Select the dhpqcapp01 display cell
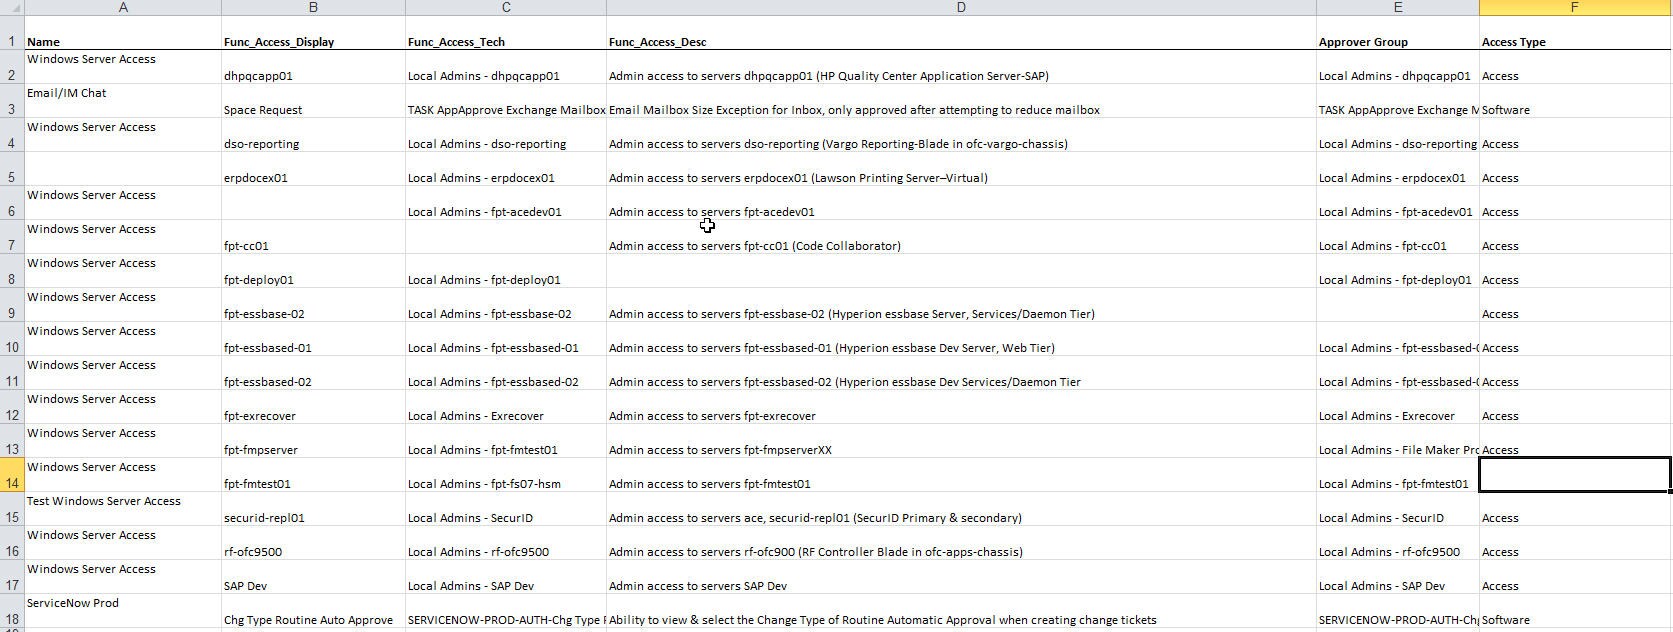Image resolution: width=1673 pixels, height=632 pixels. [313, 67]
